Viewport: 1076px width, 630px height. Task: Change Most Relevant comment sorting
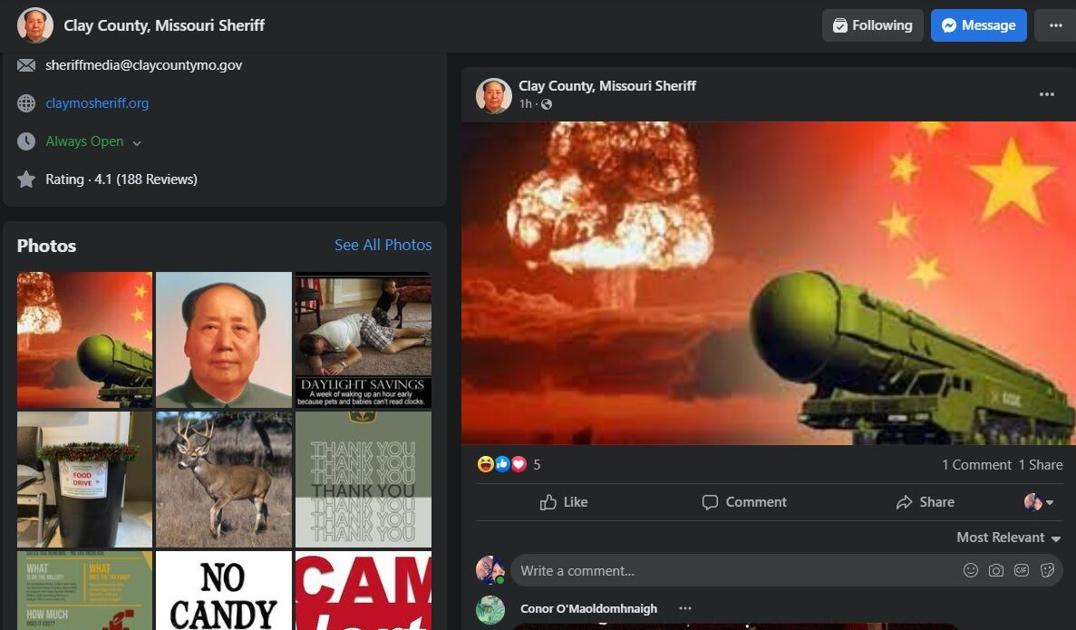1008,537
